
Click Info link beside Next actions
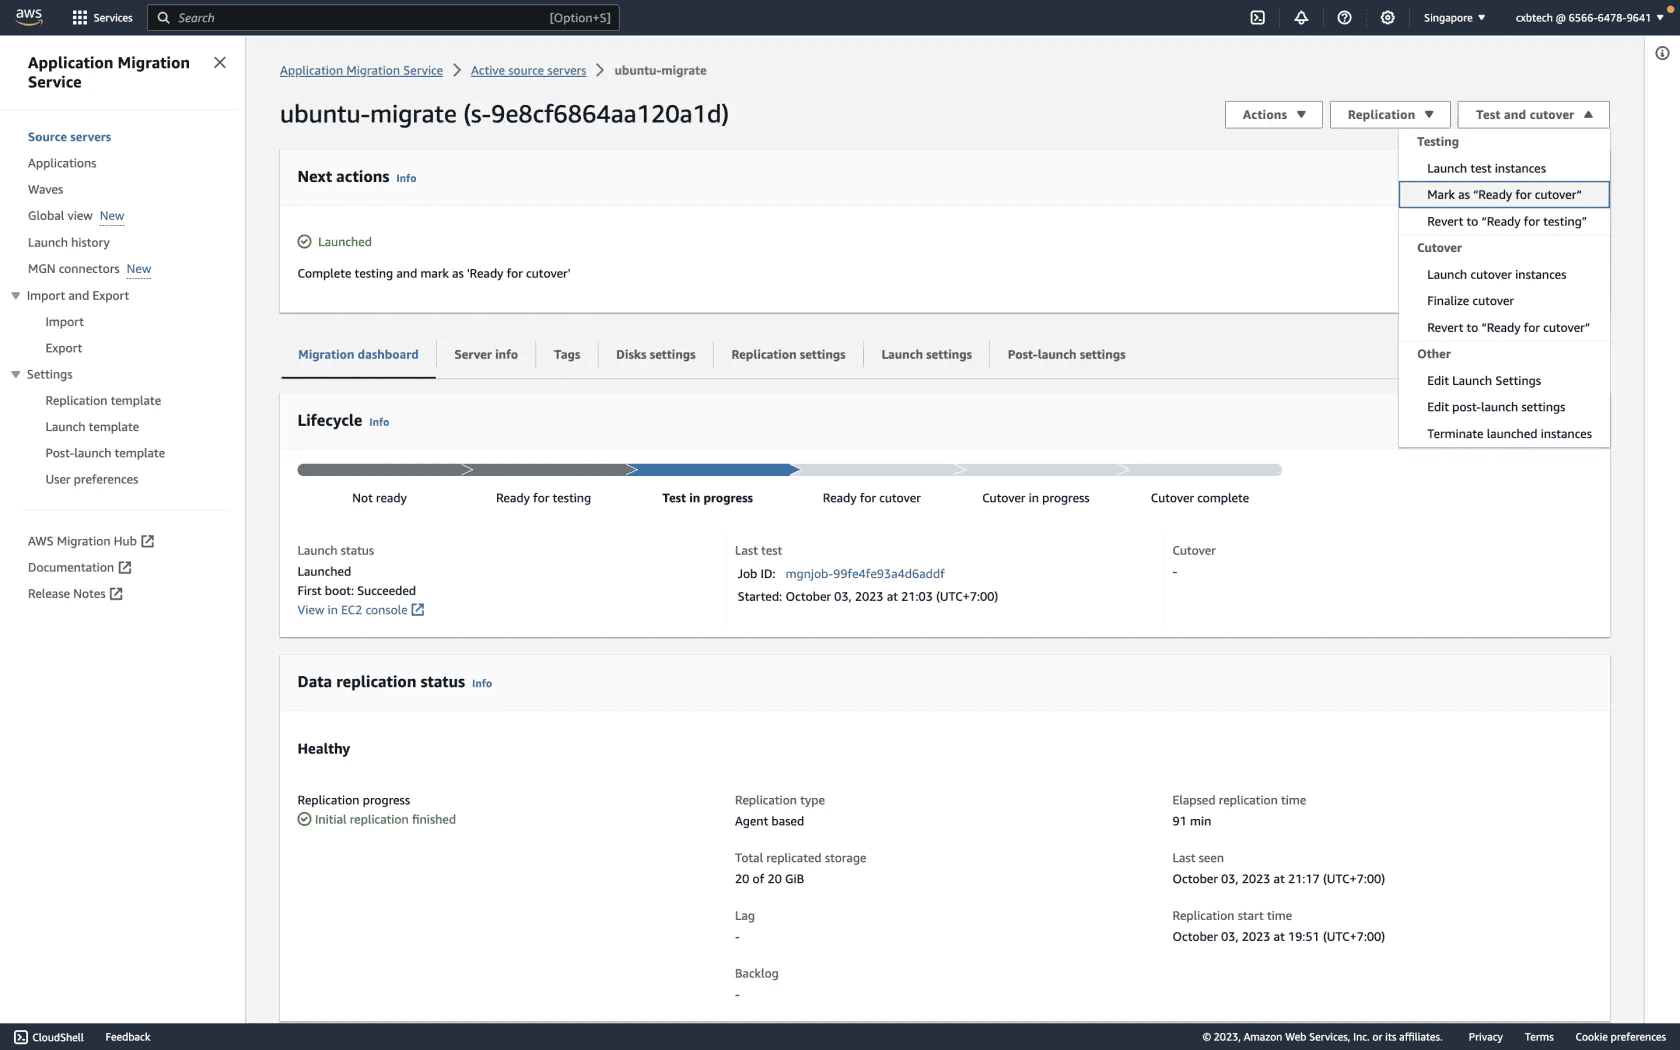click(406, 179)
